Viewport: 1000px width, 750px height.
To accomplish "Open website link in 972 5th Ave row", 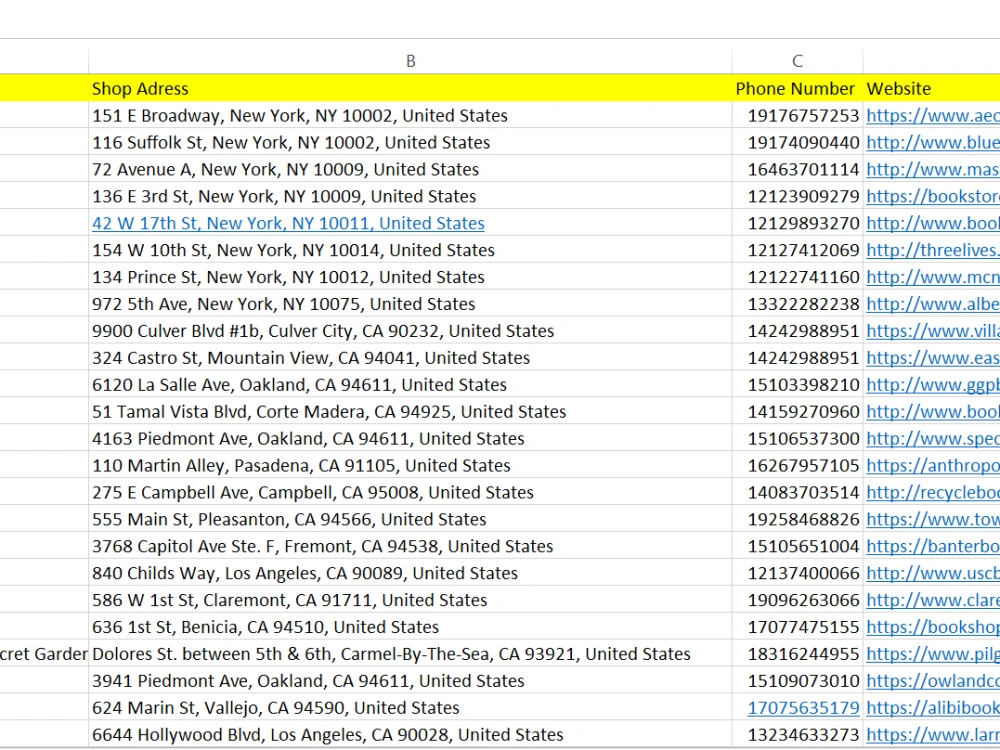I will click(x=932, y=304).
